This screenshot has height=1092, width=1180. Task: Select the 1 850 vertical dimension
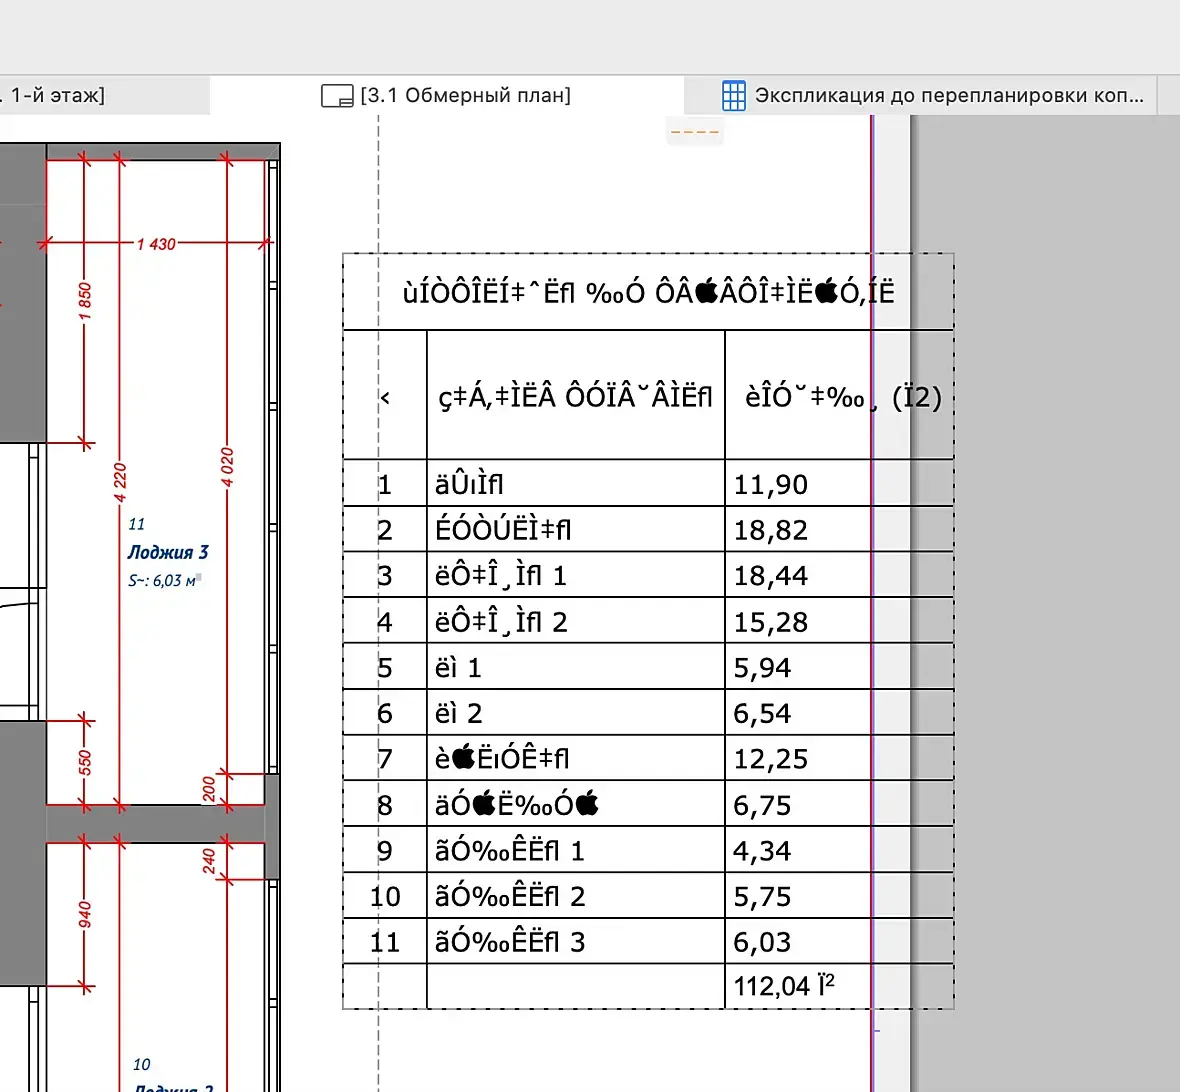85,301
